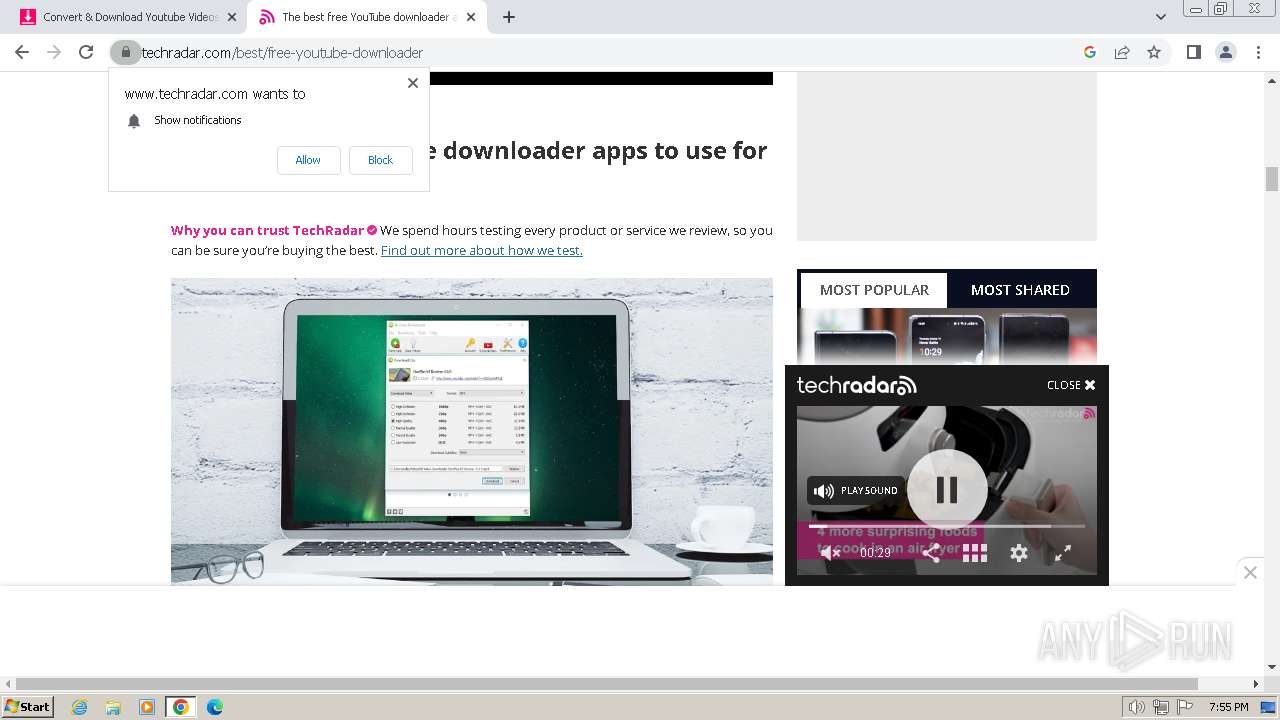This screenshot has width=1280, height=720.
Task: Select the Chrome taskbar icon
Action: click(x=181, y=707)
